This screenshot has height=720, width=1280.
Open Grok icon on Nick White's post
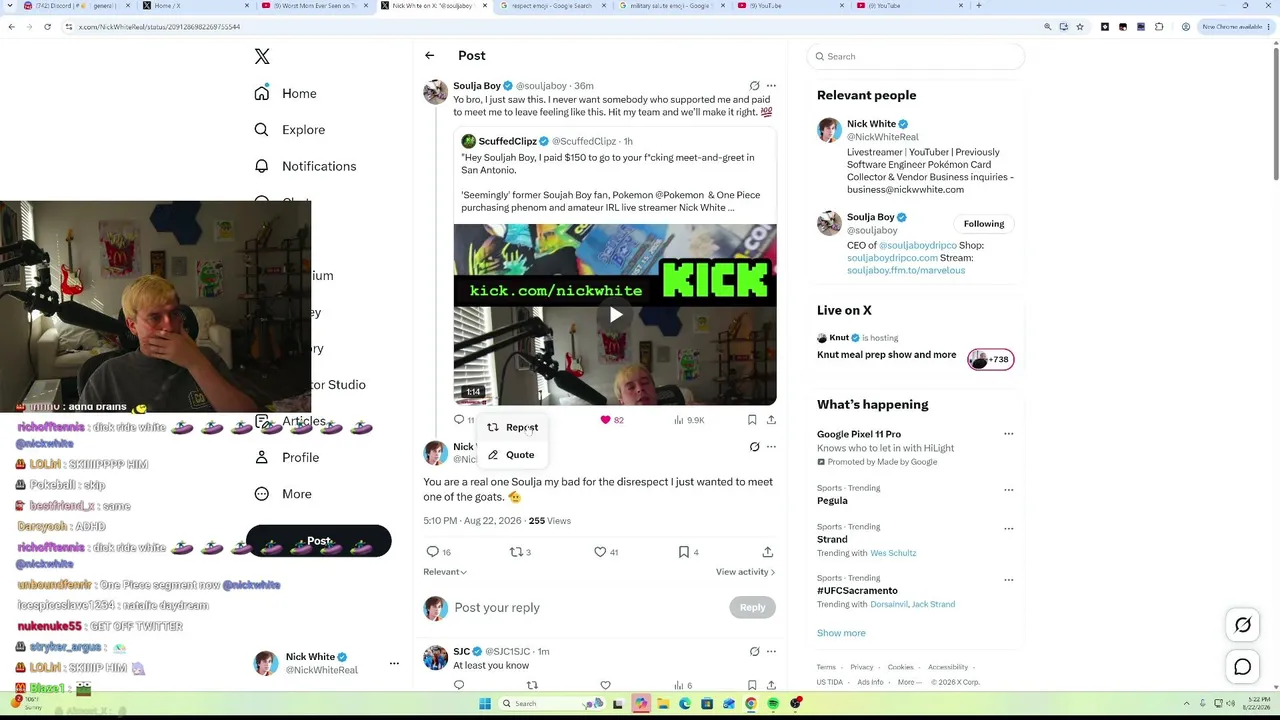(x=754, y=447)
